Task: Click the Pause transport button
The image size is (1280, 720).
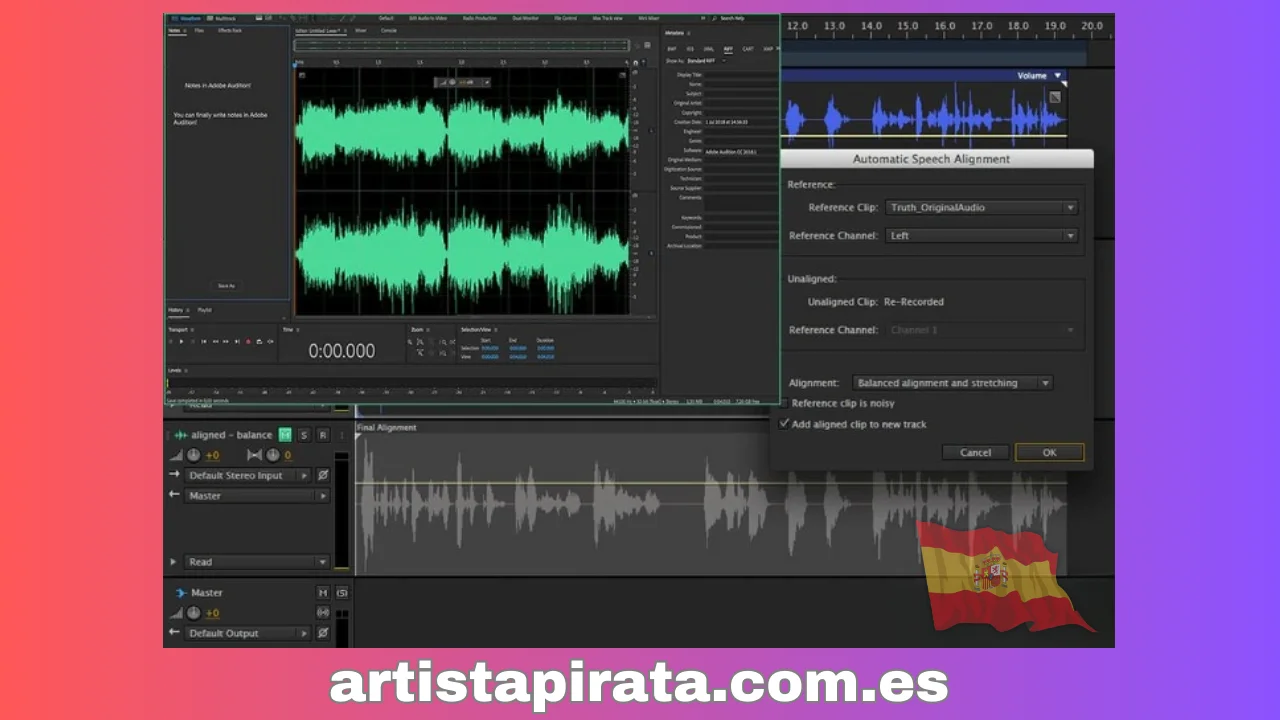Action: pyautogui.click(x=192, y=341)
